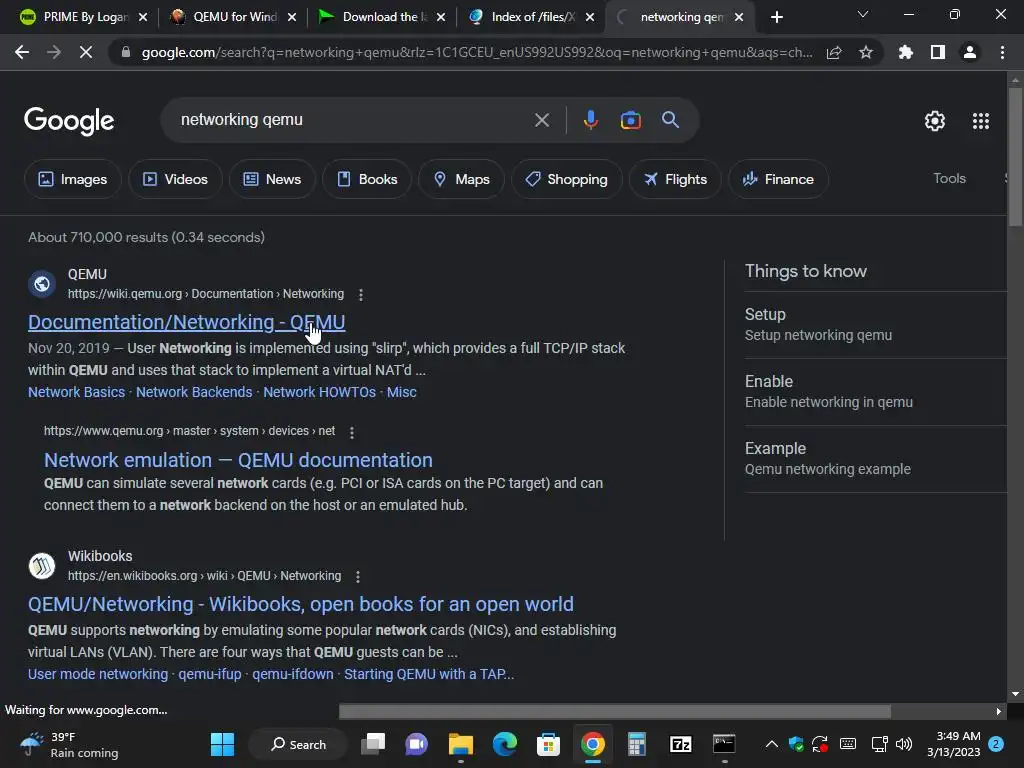Bookmark this page with star icon

tap(866, 52)
